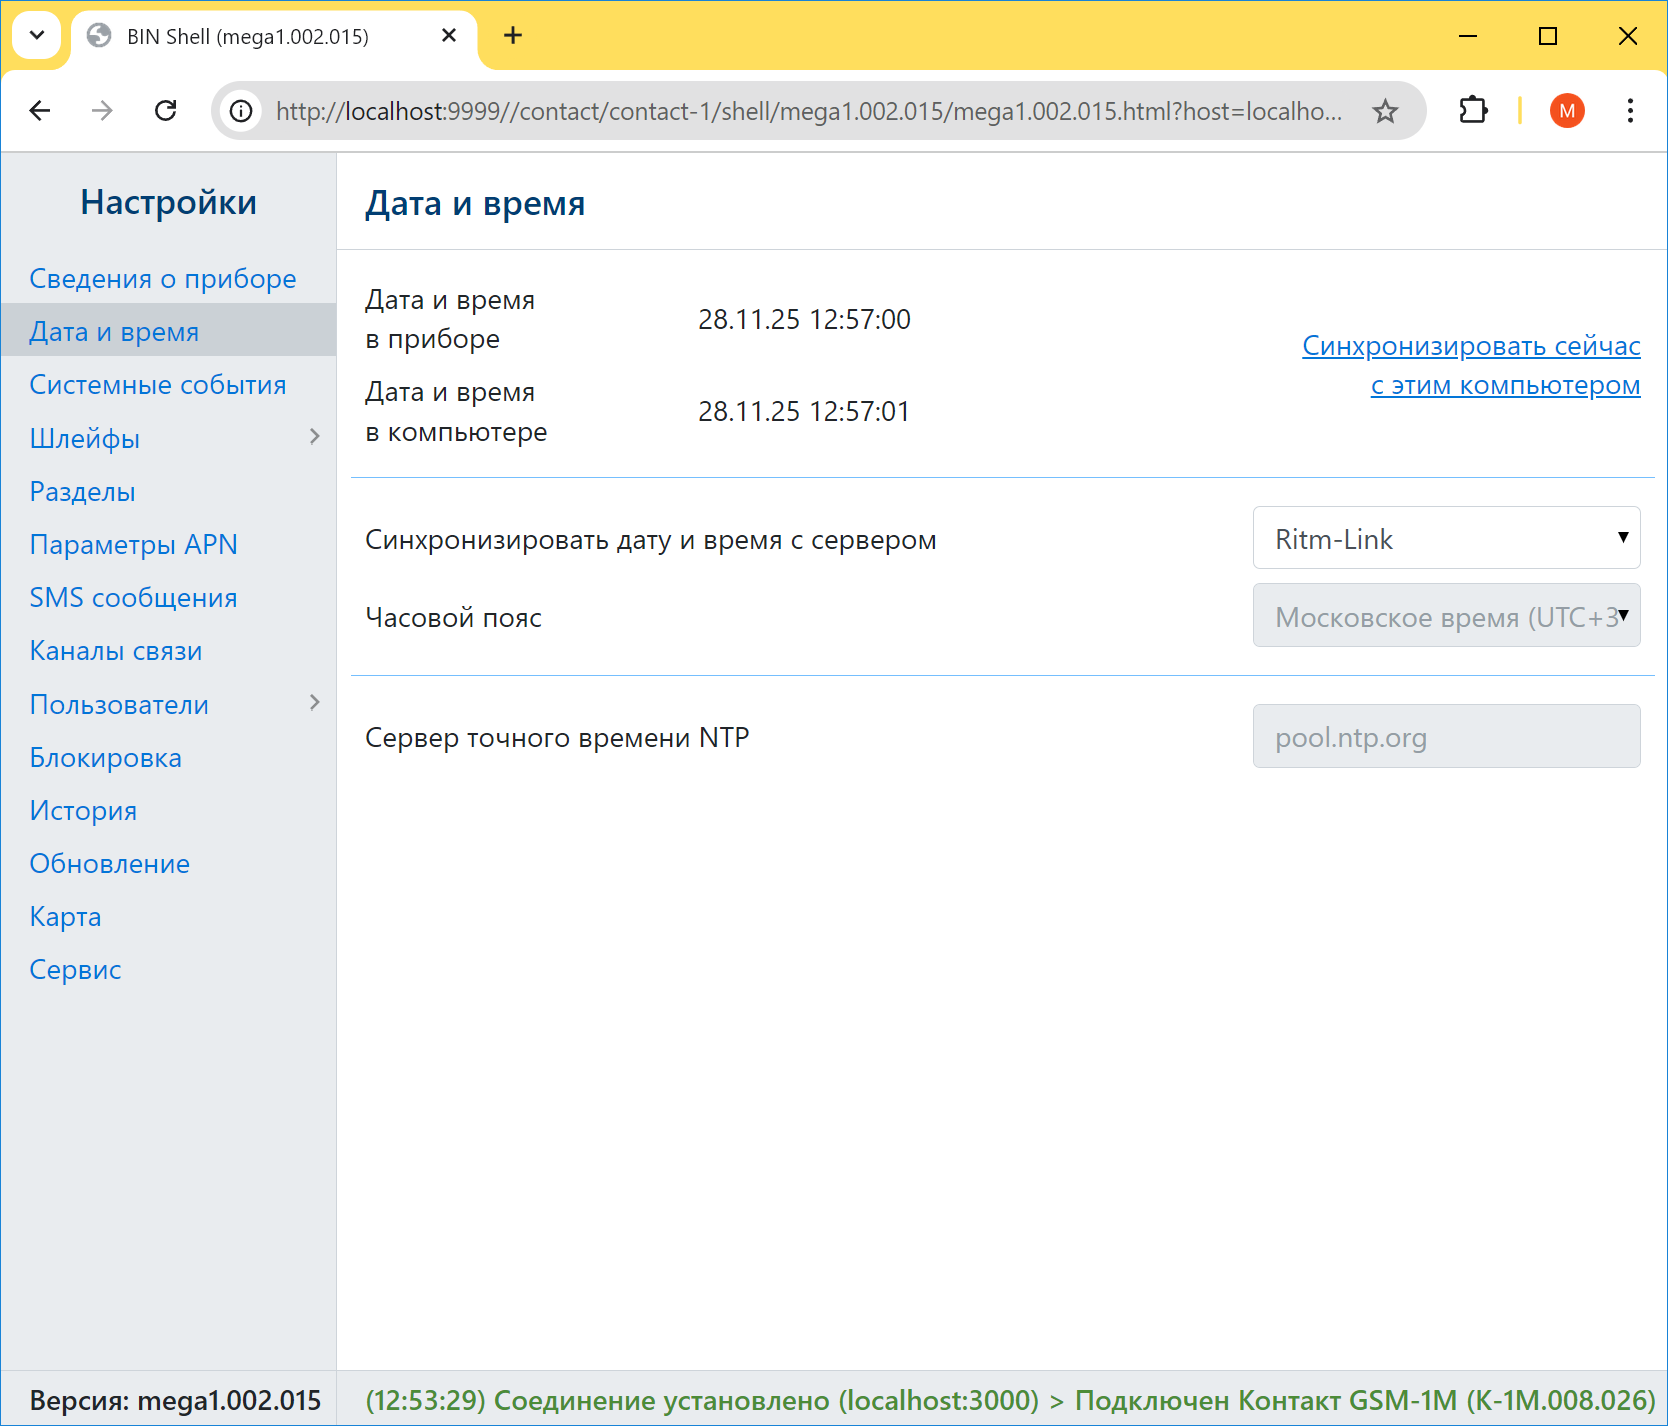
Task: Open new tab with plus button
Action: click(x=513, y=36)
